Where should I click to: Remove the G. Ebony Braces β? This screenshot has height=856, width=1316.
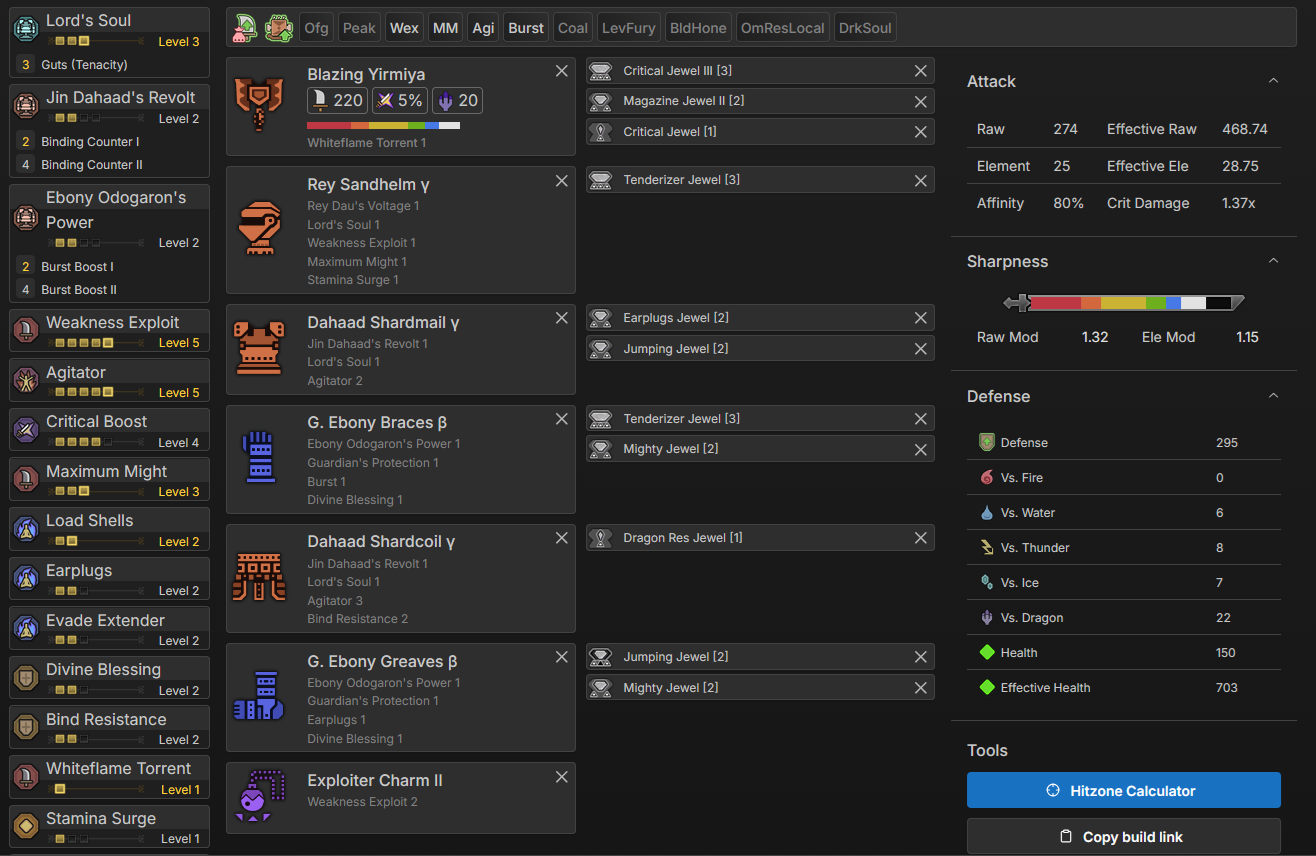pos(562,419)
